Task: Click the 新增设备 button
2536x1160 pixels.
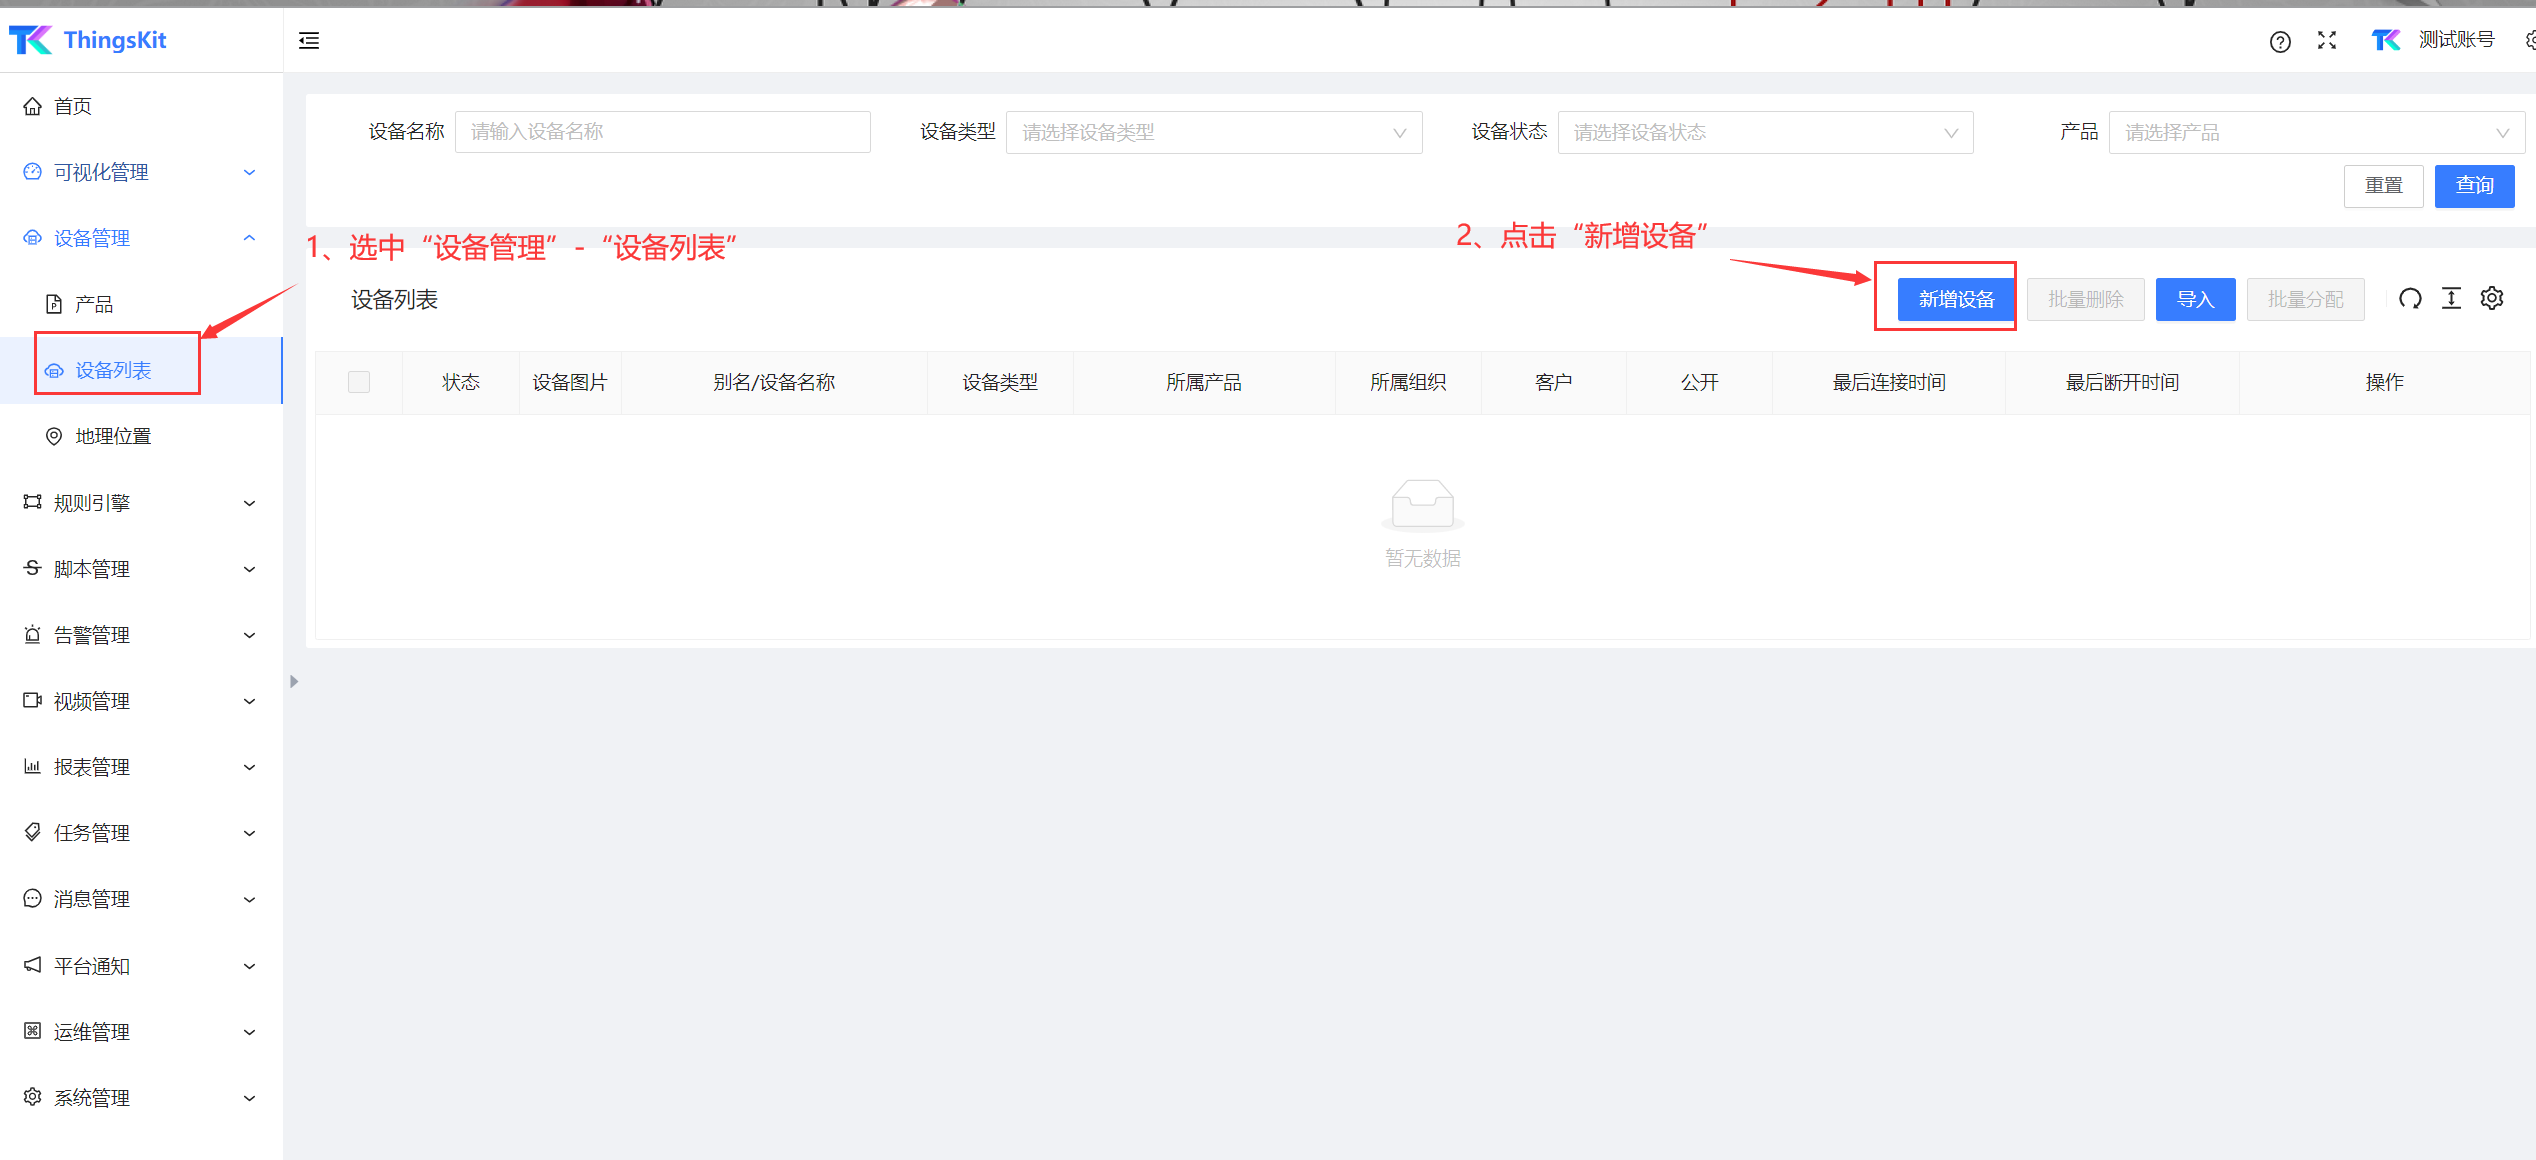Action: point(1956,300)
